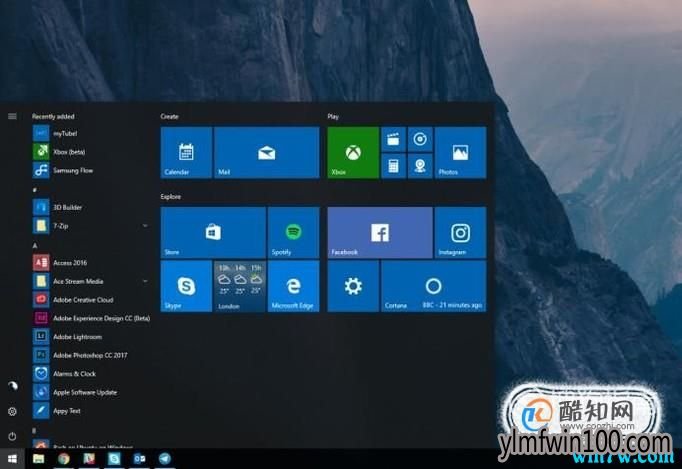Image resolution: width=682 pixels, height=469 pixels.
Task: Open File Explorer from the taskbar
Action: [x=38, y=459]
